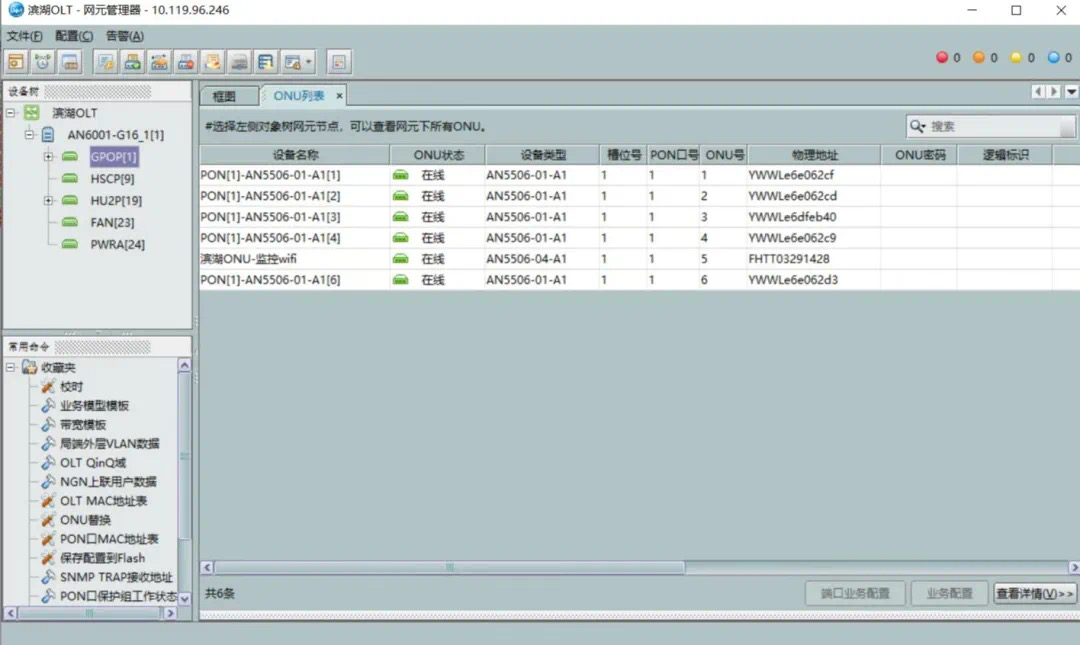
Task: Click the device-with-red-mark toolbar icon
Action: 186,62
